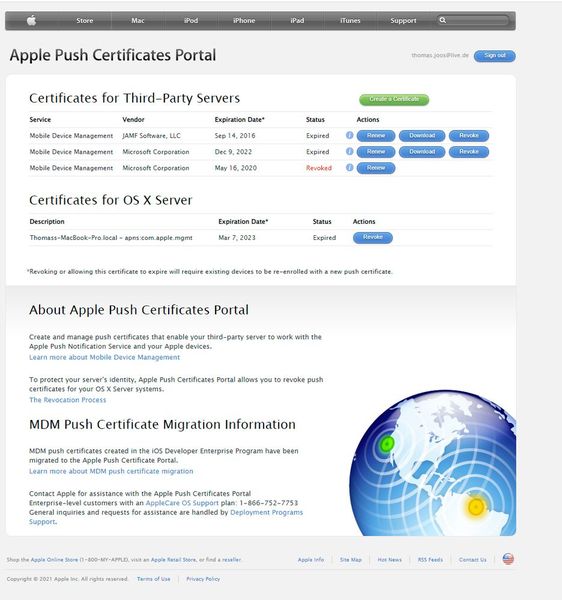This screenshot has height=600, width=562.
Task: Open Apple Online Store footer link
Action: (54, 559)
